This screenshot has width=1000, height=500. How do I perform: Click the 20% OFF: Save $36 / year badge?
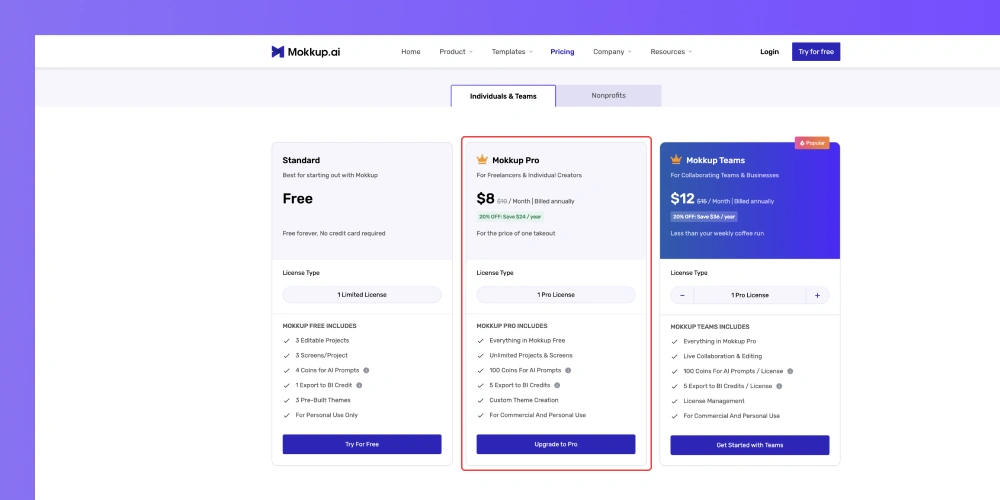coord(704,217)
